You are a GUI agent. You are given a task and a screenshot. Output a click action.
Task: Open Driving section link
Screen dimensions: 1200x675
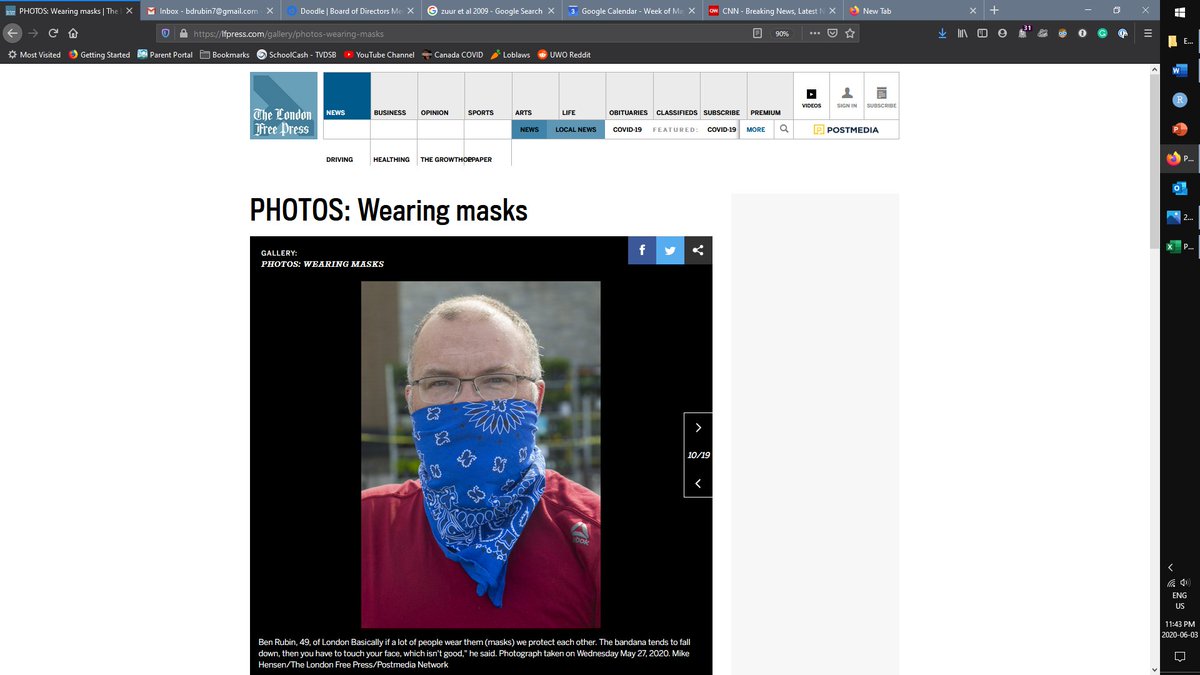click(340, 160)
